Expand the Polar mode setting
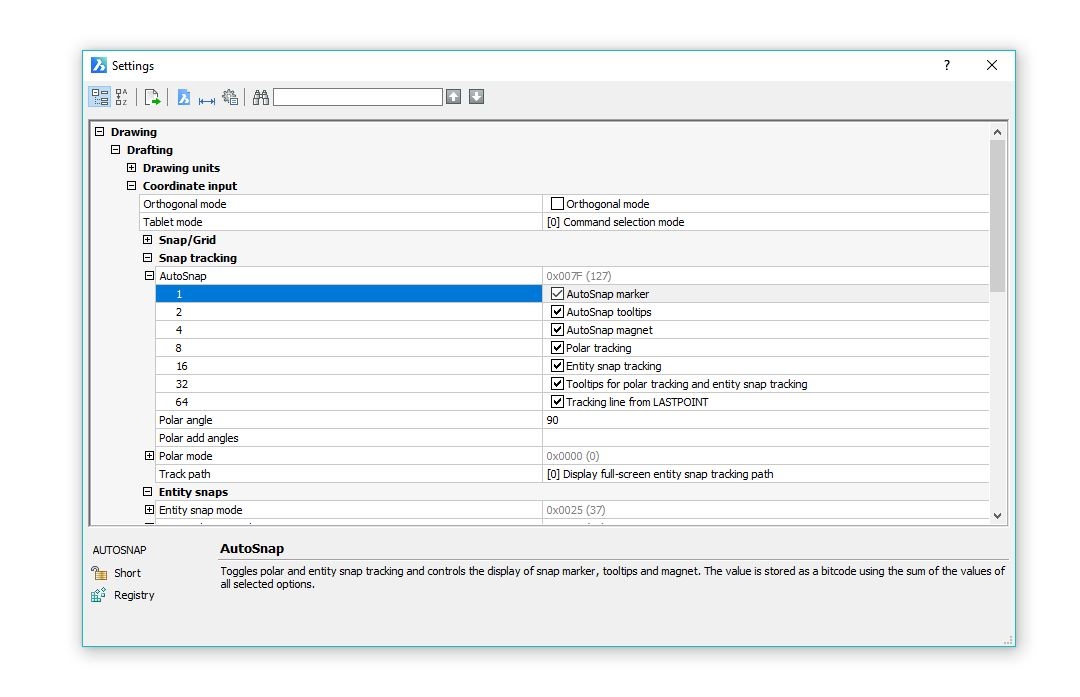 coord(149,455)
